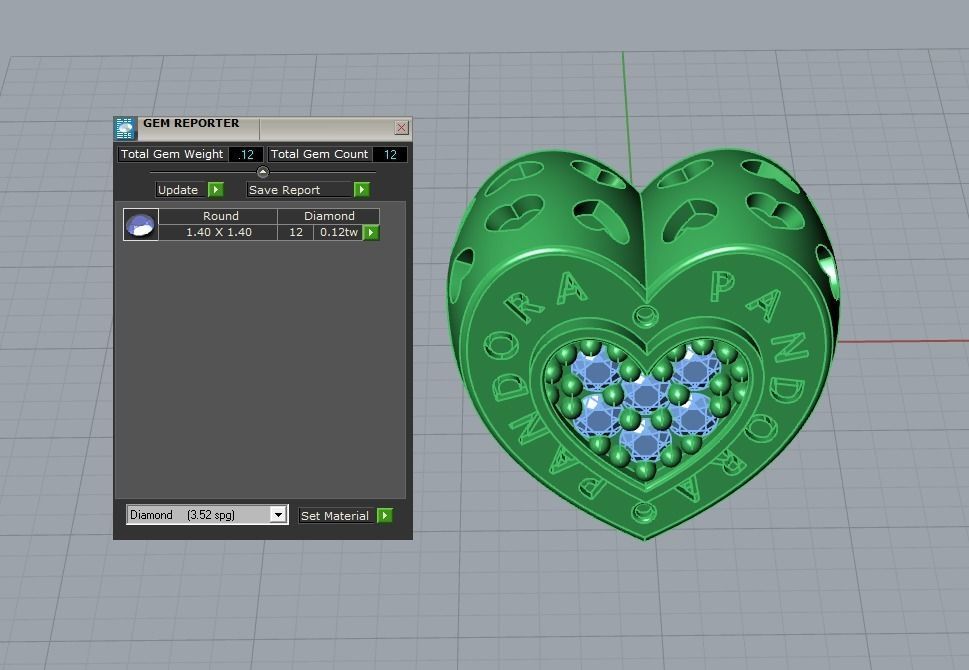Image resolution: width=969 pixels, height=670 pixels.
Task: Click the Gem Reporter panel icon
Action: 125,128
